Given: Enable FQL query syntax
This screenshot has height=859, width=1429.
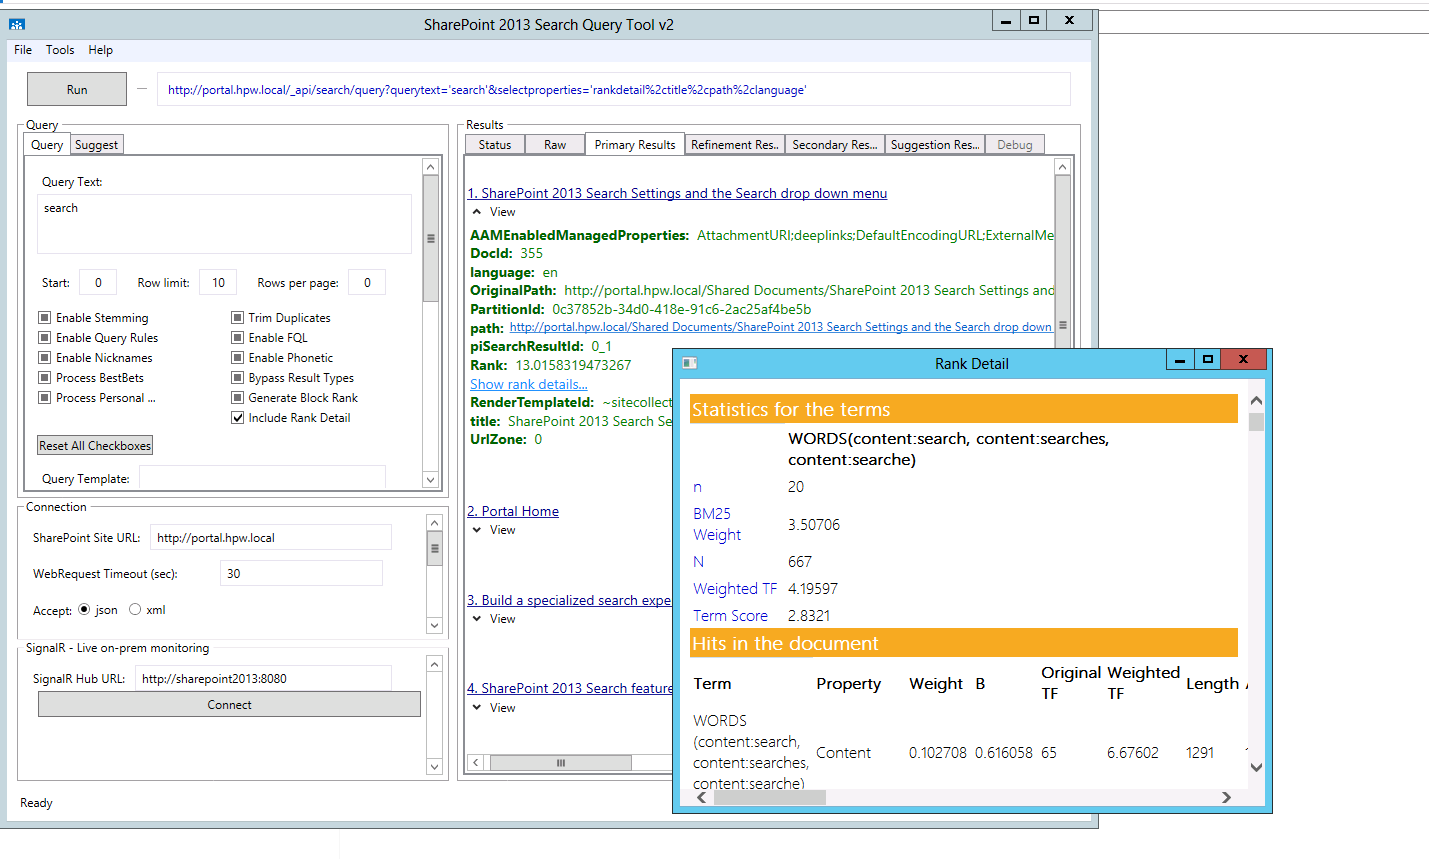Looking at the screenshot, I should (x=236, y=337).
